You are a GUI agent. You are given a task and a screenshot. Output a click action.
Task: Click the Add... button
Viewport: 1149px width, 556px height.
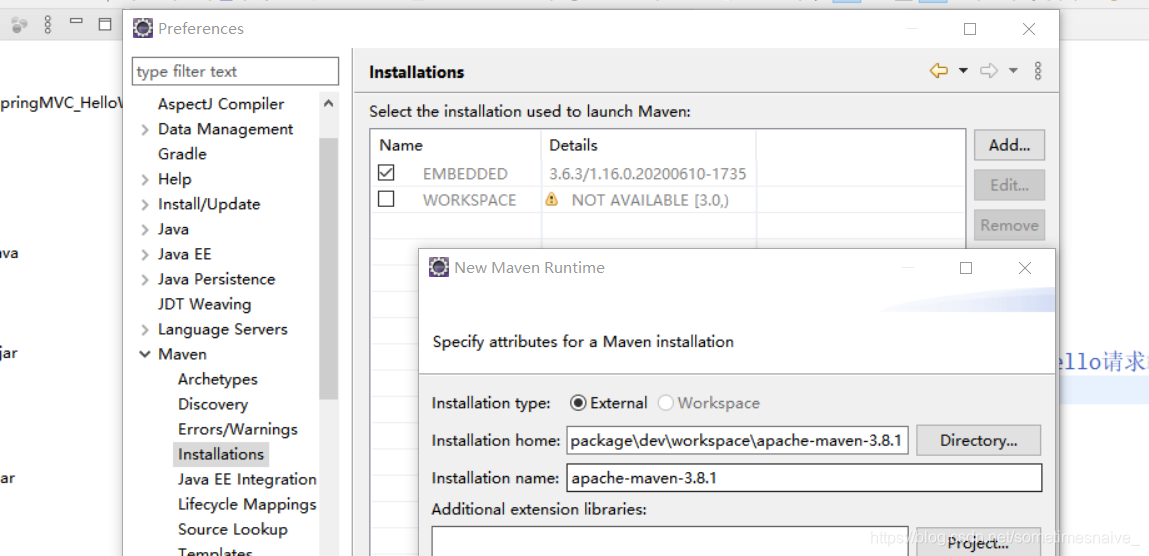tap(1009, 145)
